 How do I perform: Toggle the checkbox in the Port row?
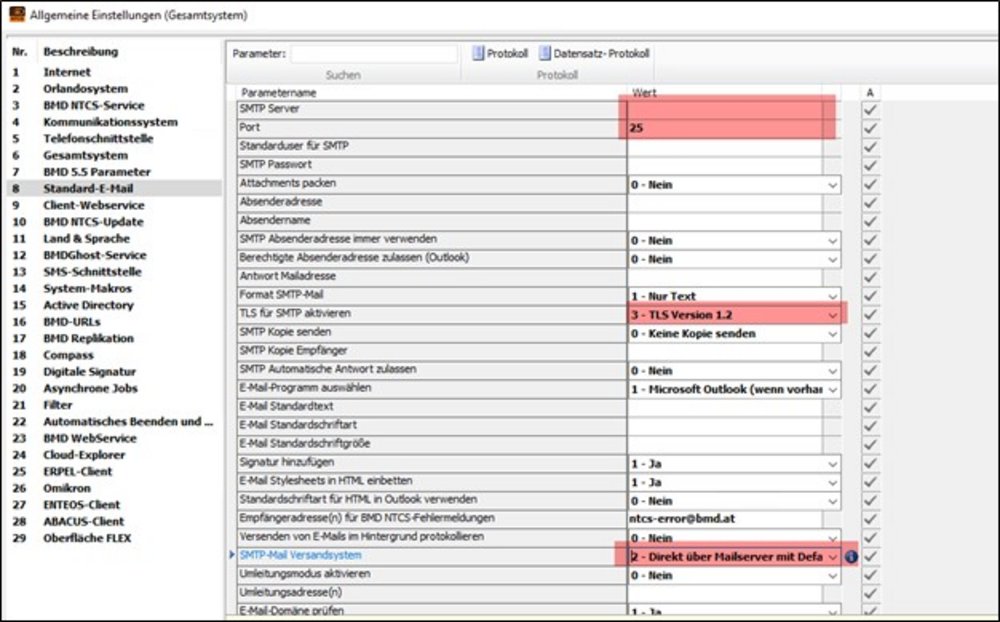click(870, 128)
